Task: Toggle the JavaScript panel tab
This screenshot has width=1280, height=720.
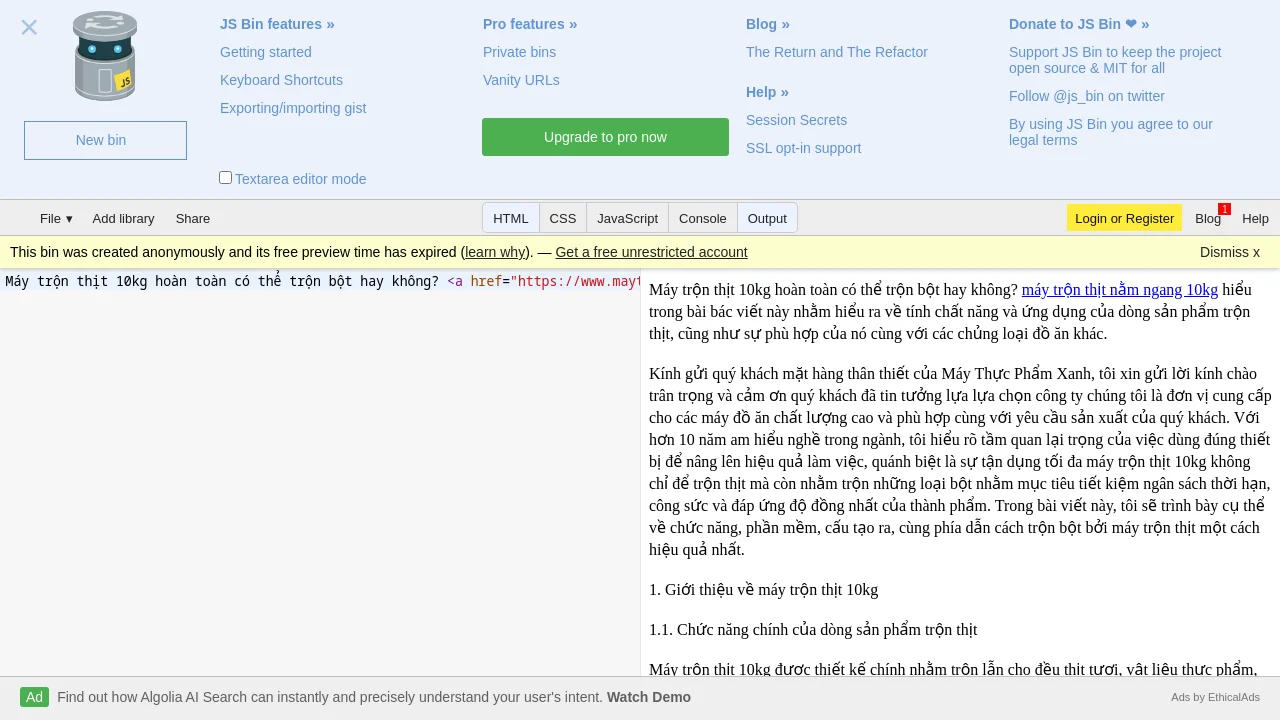Action: click(628, 218)
